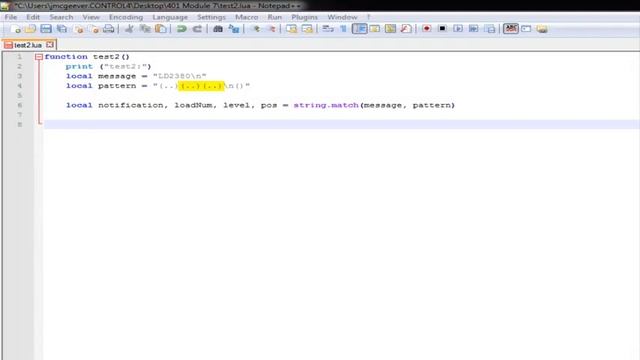Click Run macro multiple times icon
The image size is (640, 360).
473,29
